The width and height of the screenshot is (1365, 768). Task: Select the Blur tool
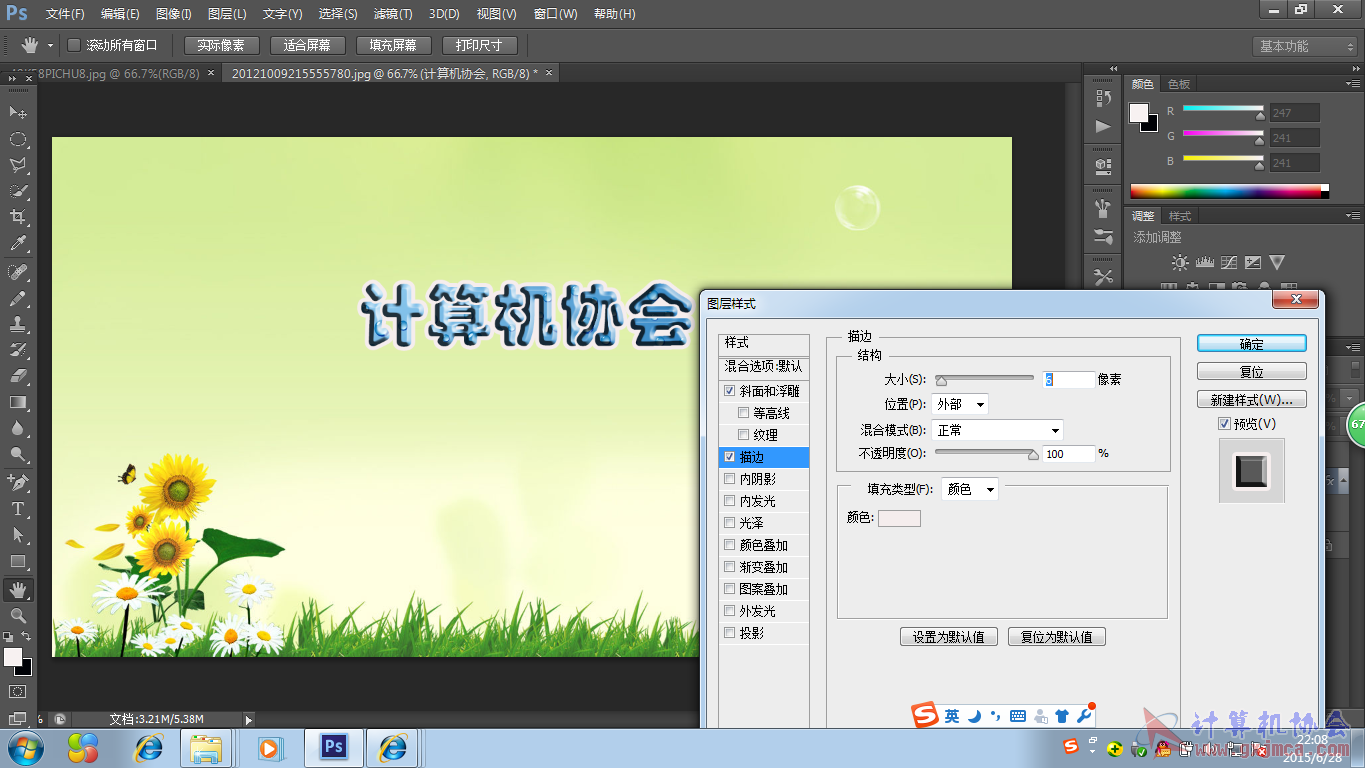tap(18, 429)
